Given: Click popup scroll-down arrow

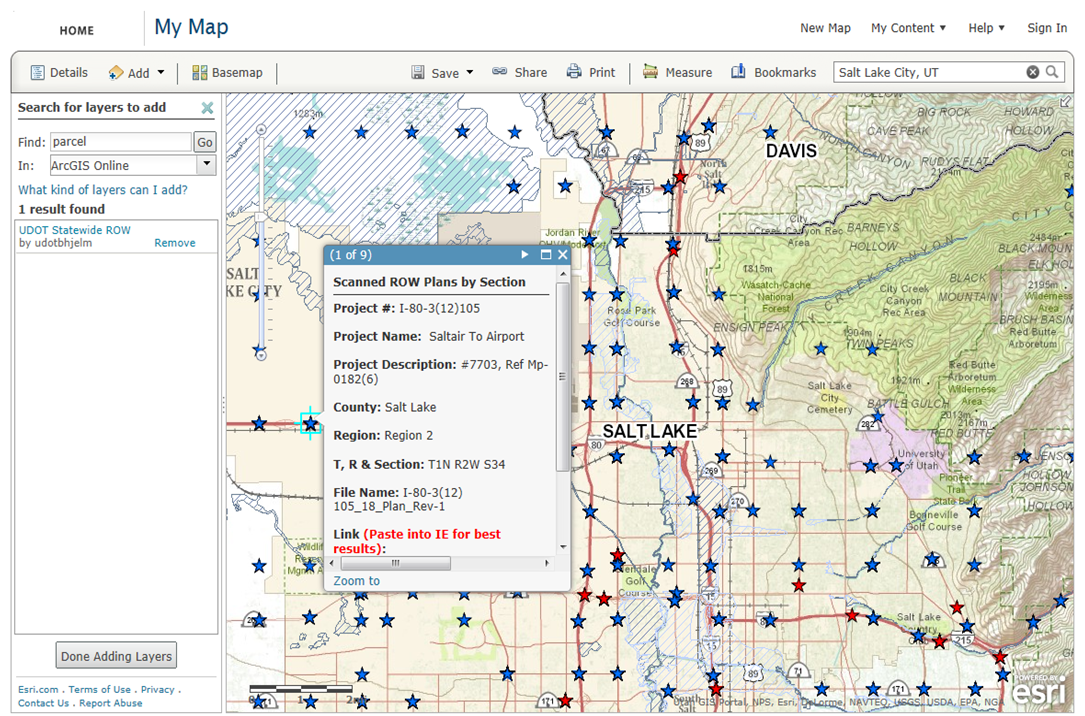Looking at the screenshot, I should click(563, 547).
